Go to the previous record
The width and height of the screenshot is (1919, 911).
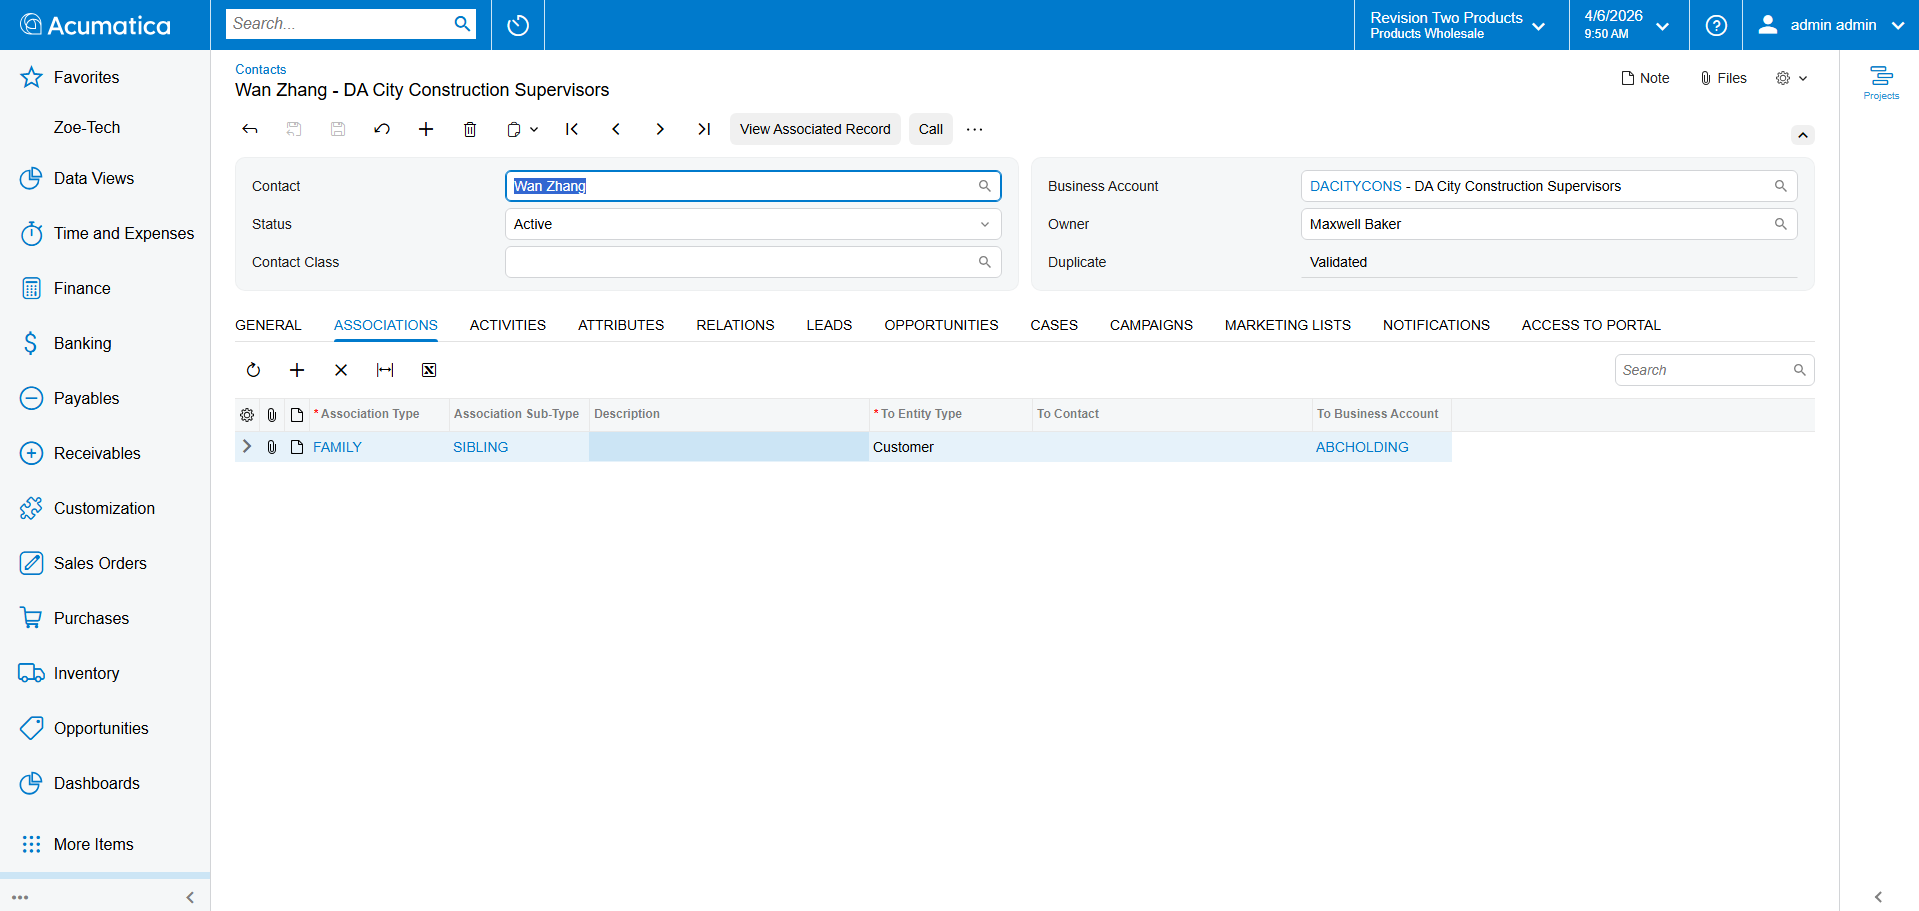[x=616, y=129]
